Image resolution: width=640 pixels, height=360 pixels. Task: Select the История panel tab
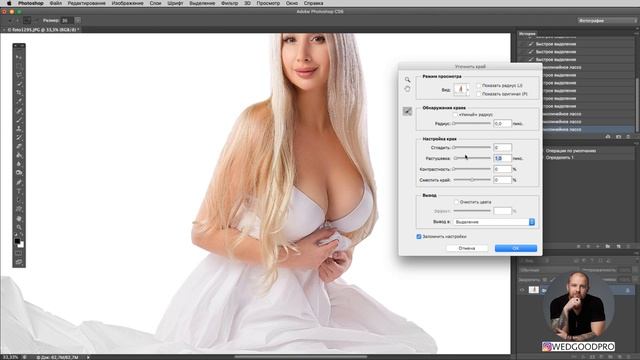[x=527, y=34]
